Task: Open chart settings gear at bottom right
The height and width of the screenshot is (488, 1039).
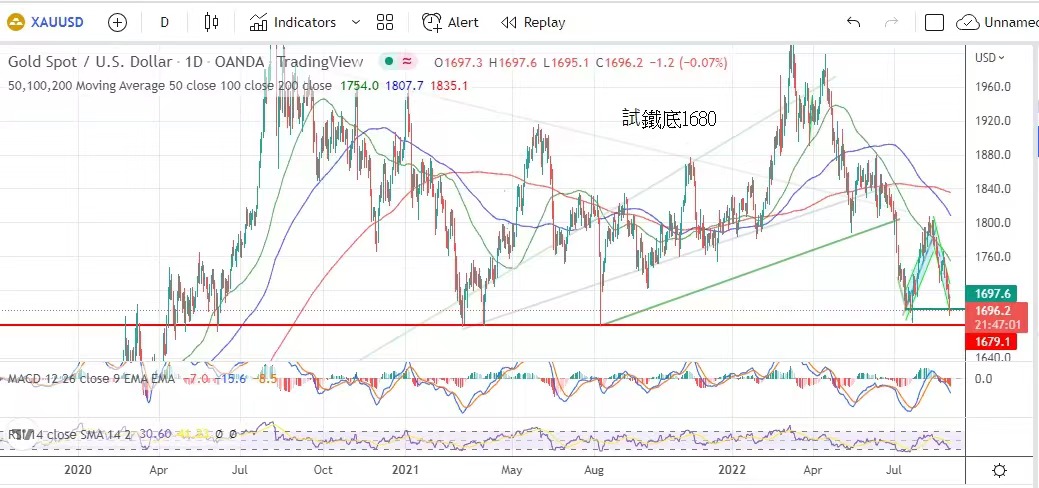Action: pos(998,470)
